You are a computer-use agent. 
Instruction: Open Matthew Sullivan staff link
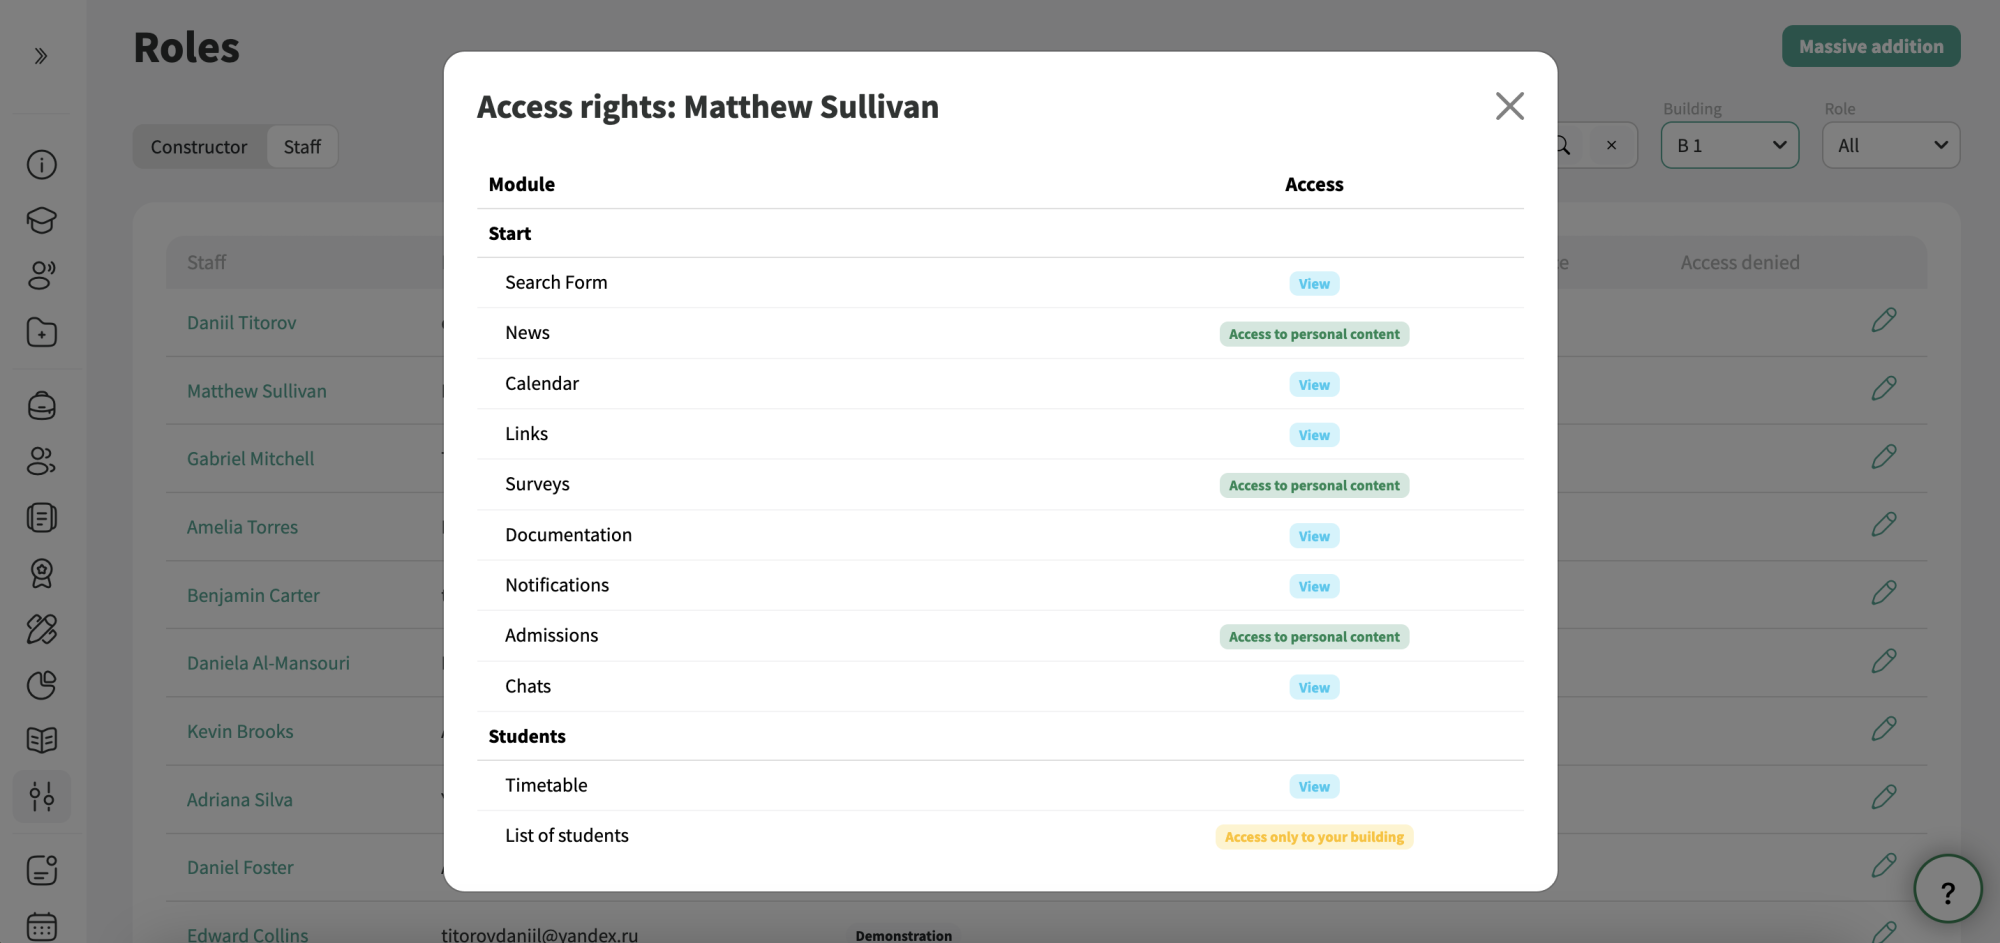click(x=256, y=391)
